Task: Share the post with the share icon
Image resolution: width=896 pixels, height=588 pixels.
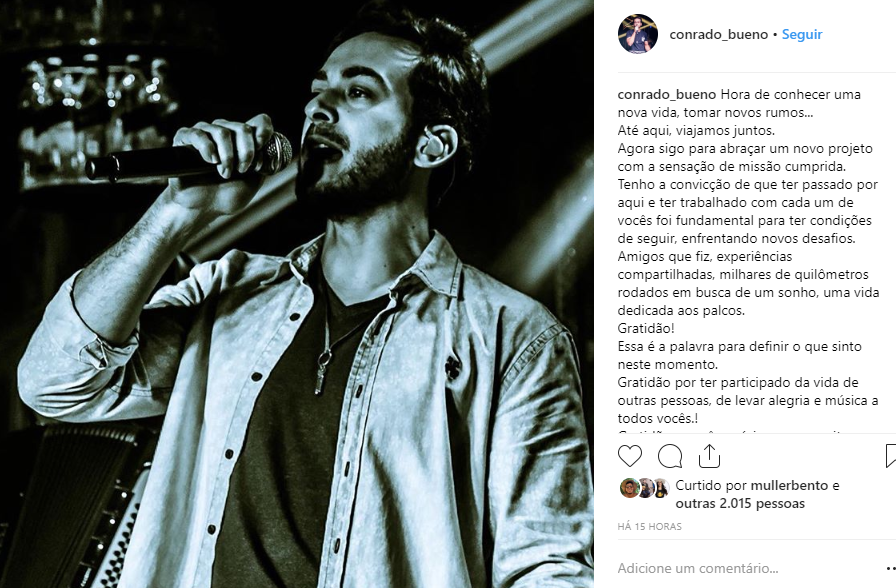Action: (709, 456)
